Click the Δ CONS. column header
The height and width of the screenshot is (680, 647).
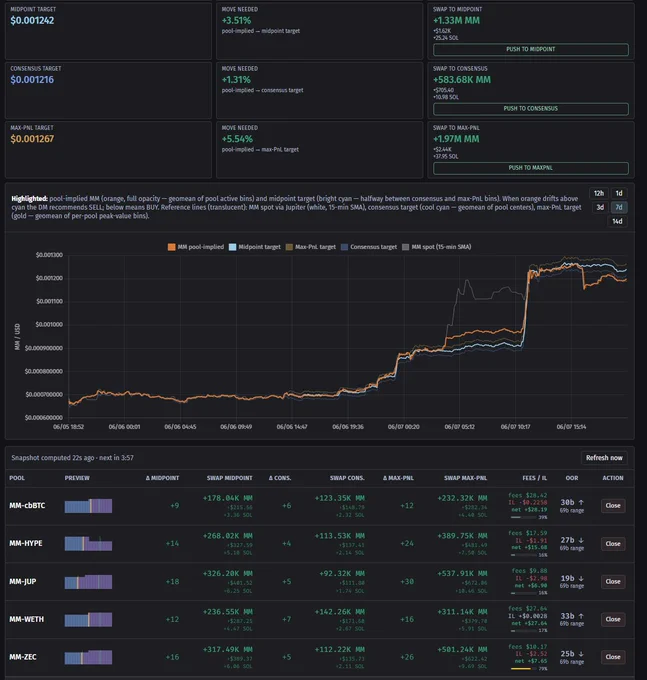[x=280, y=478]
